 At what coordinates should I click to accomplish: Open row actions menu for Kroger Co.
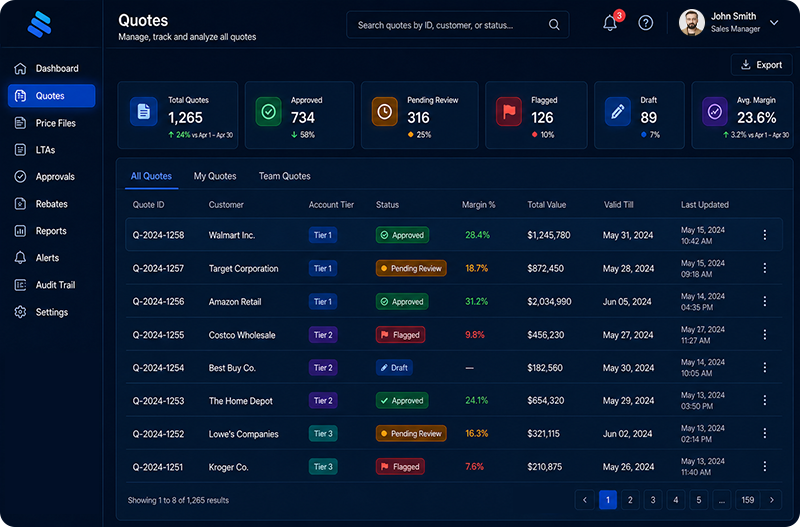[764, 466]
